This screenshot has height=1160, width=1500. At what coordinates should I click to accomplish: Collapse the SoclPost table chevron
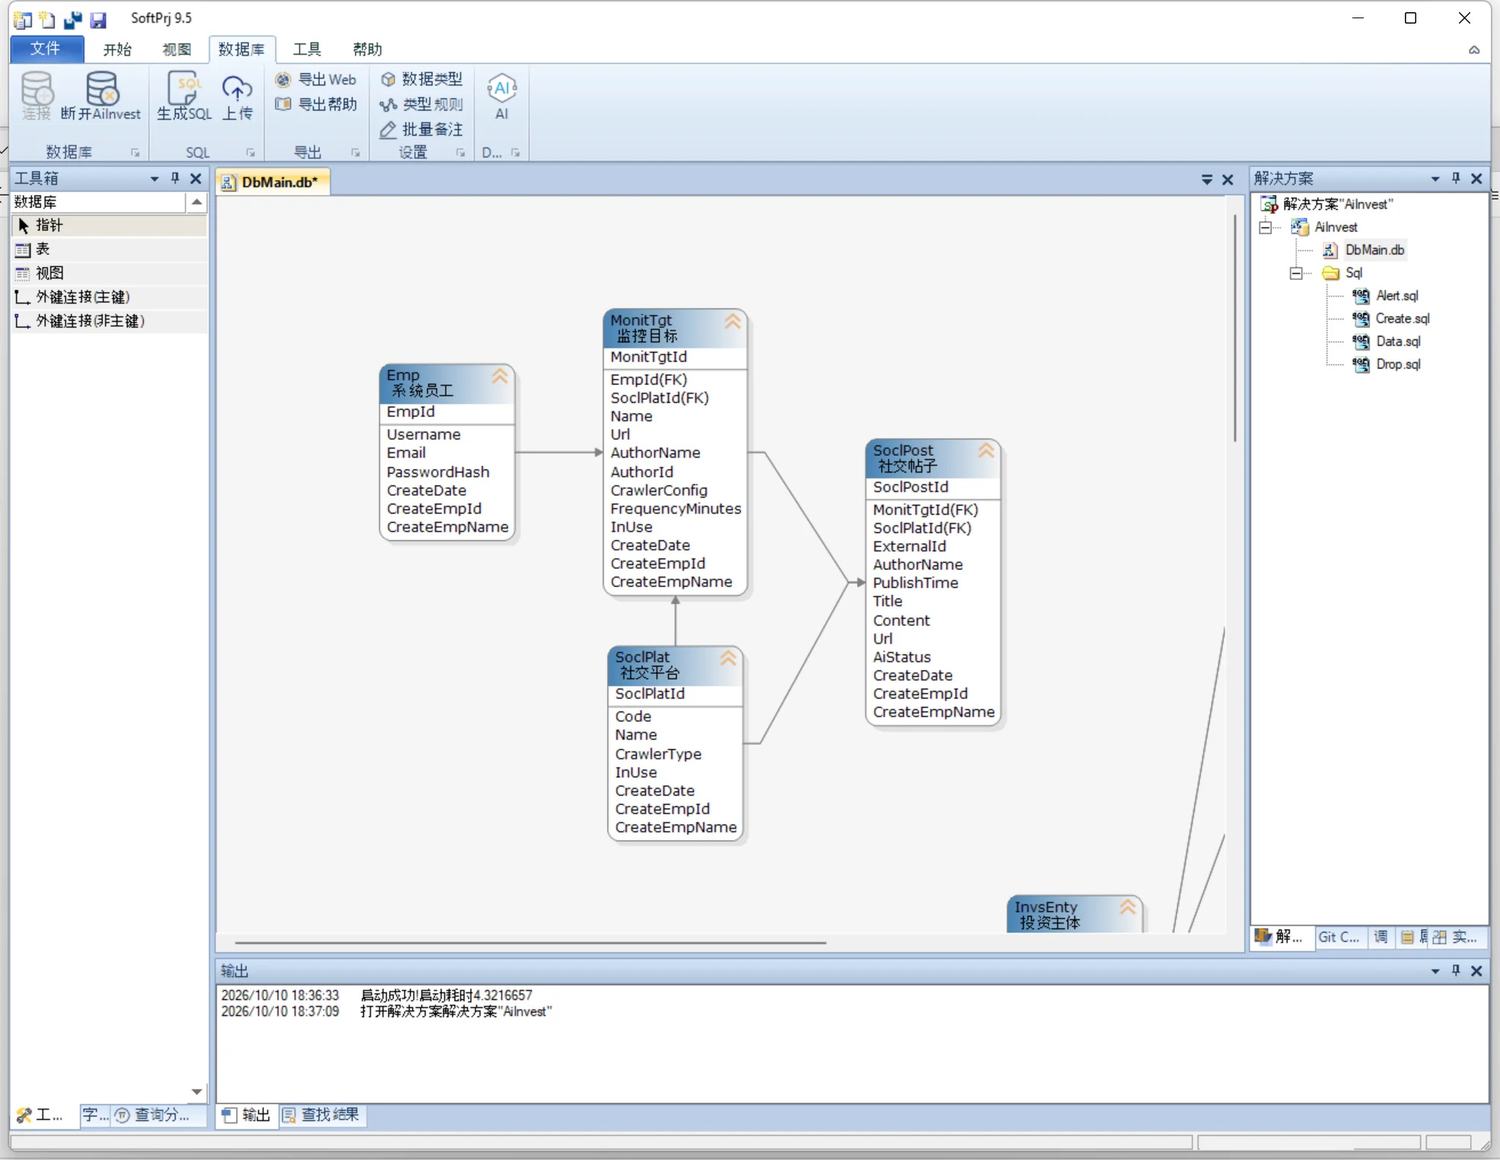tap(986, 451)
